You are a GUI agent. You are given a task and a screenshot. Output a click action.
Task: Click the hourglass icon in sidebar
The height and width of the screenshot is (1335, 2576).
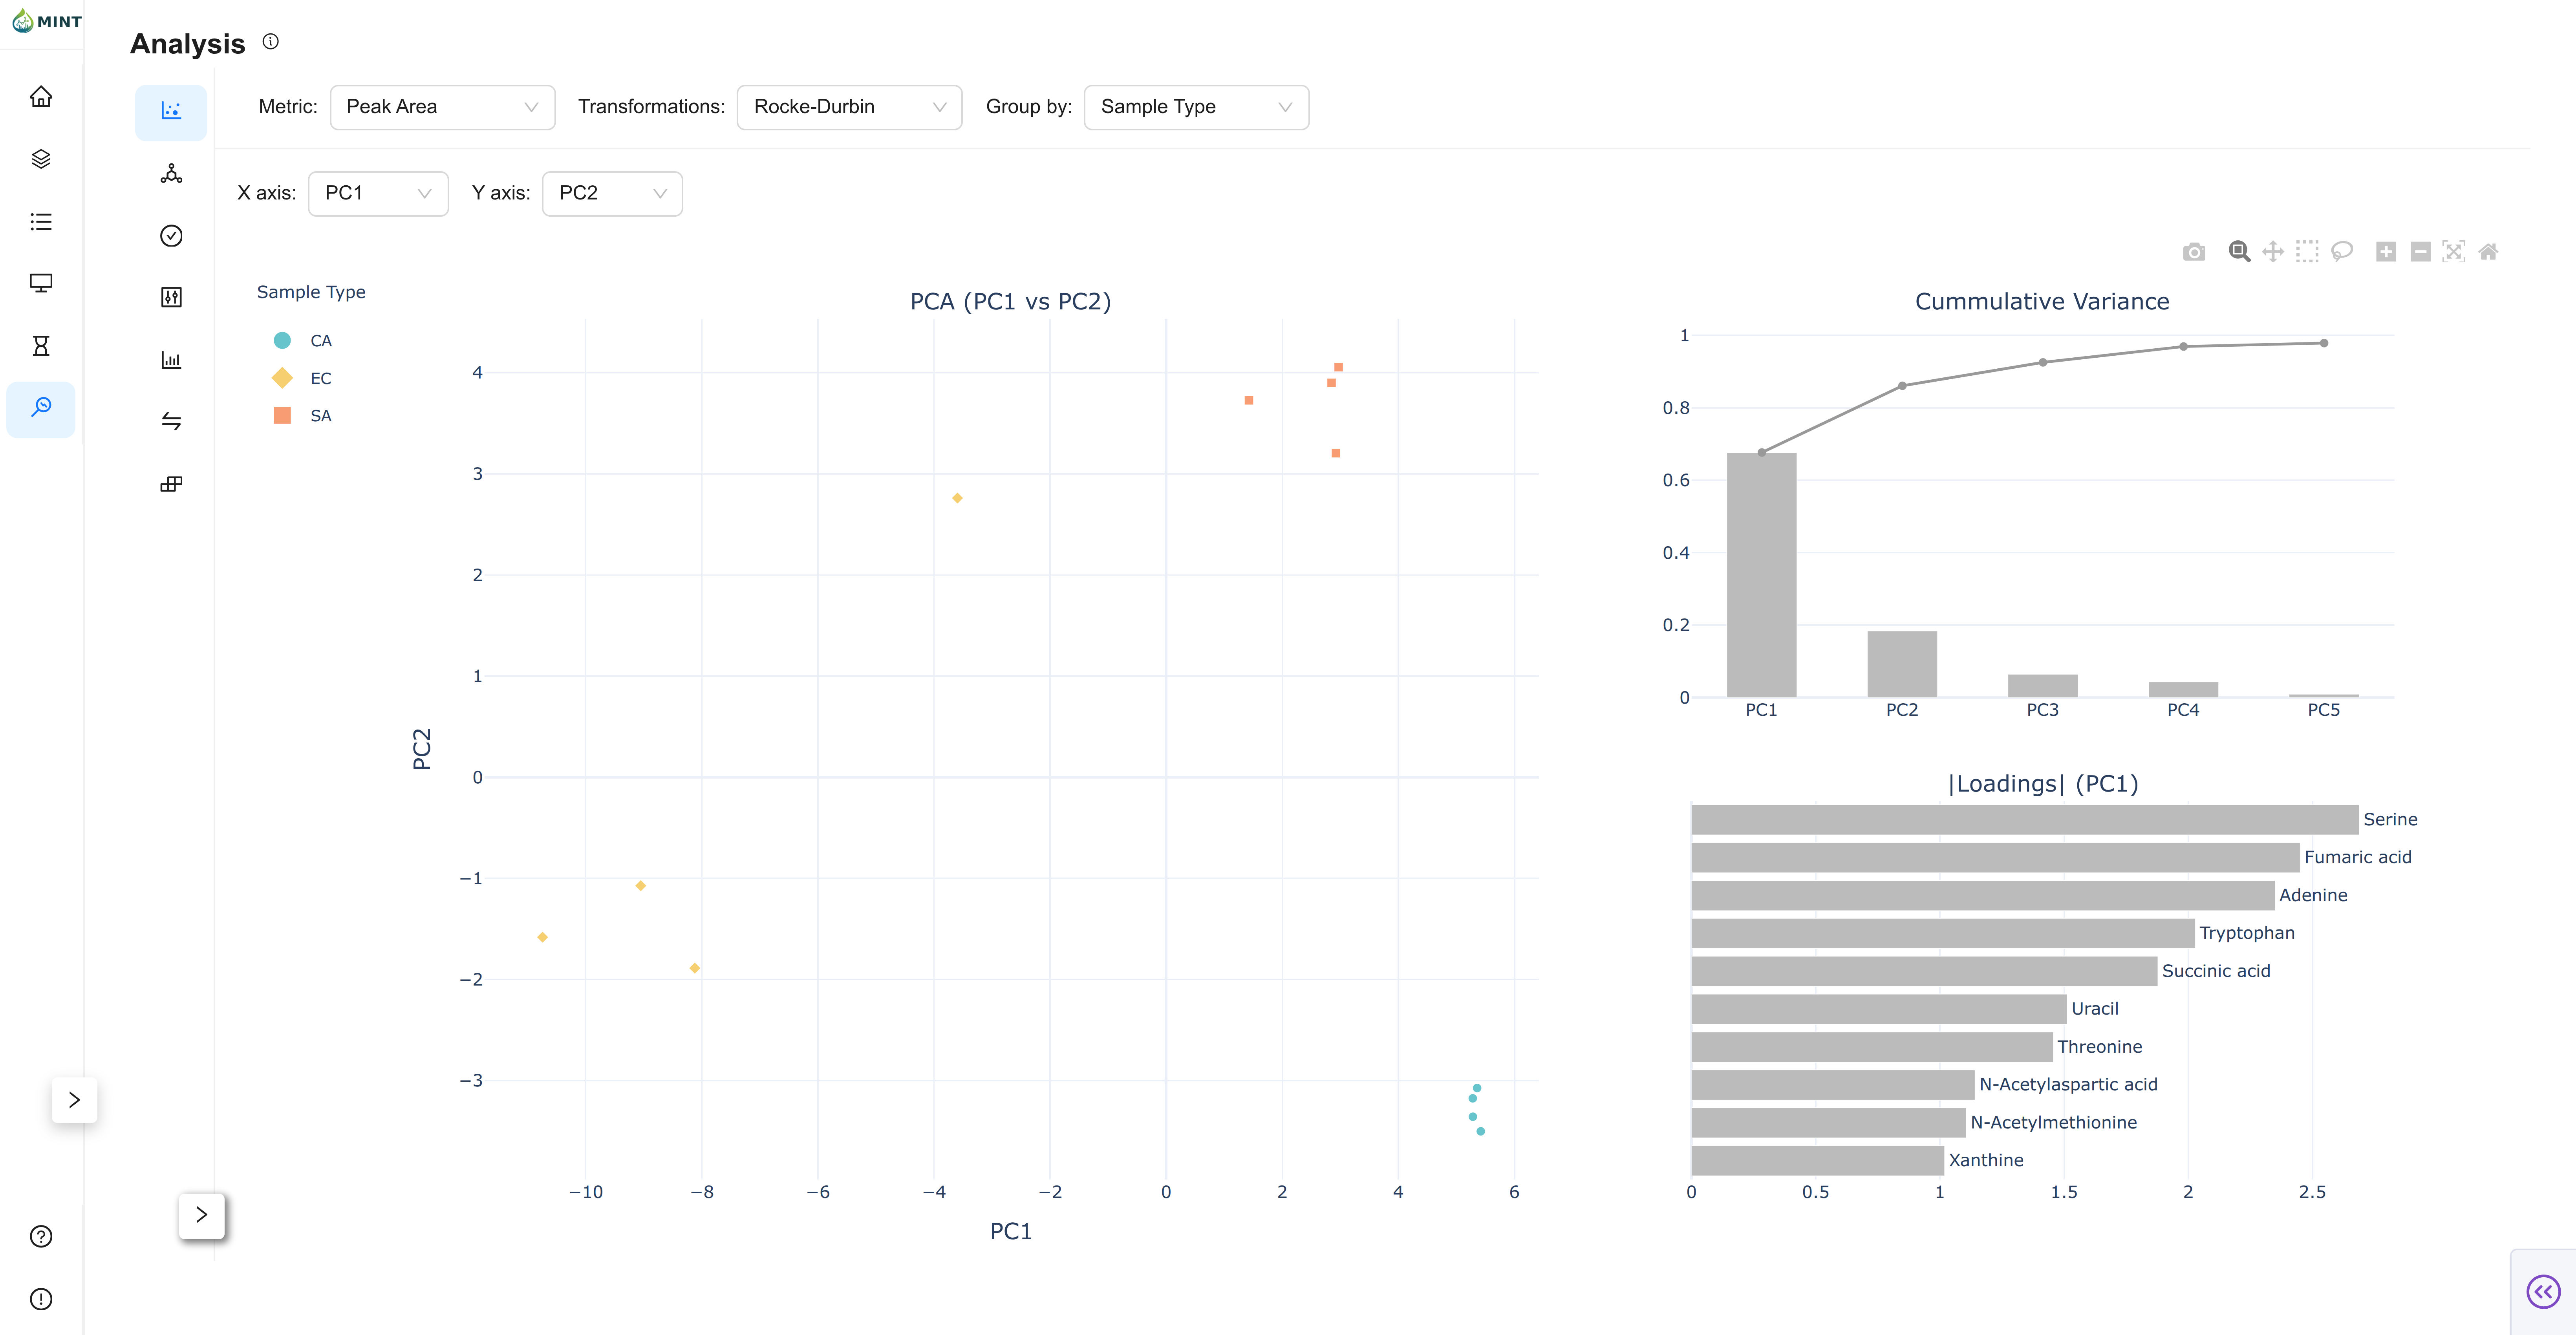[x=41, y=346]
